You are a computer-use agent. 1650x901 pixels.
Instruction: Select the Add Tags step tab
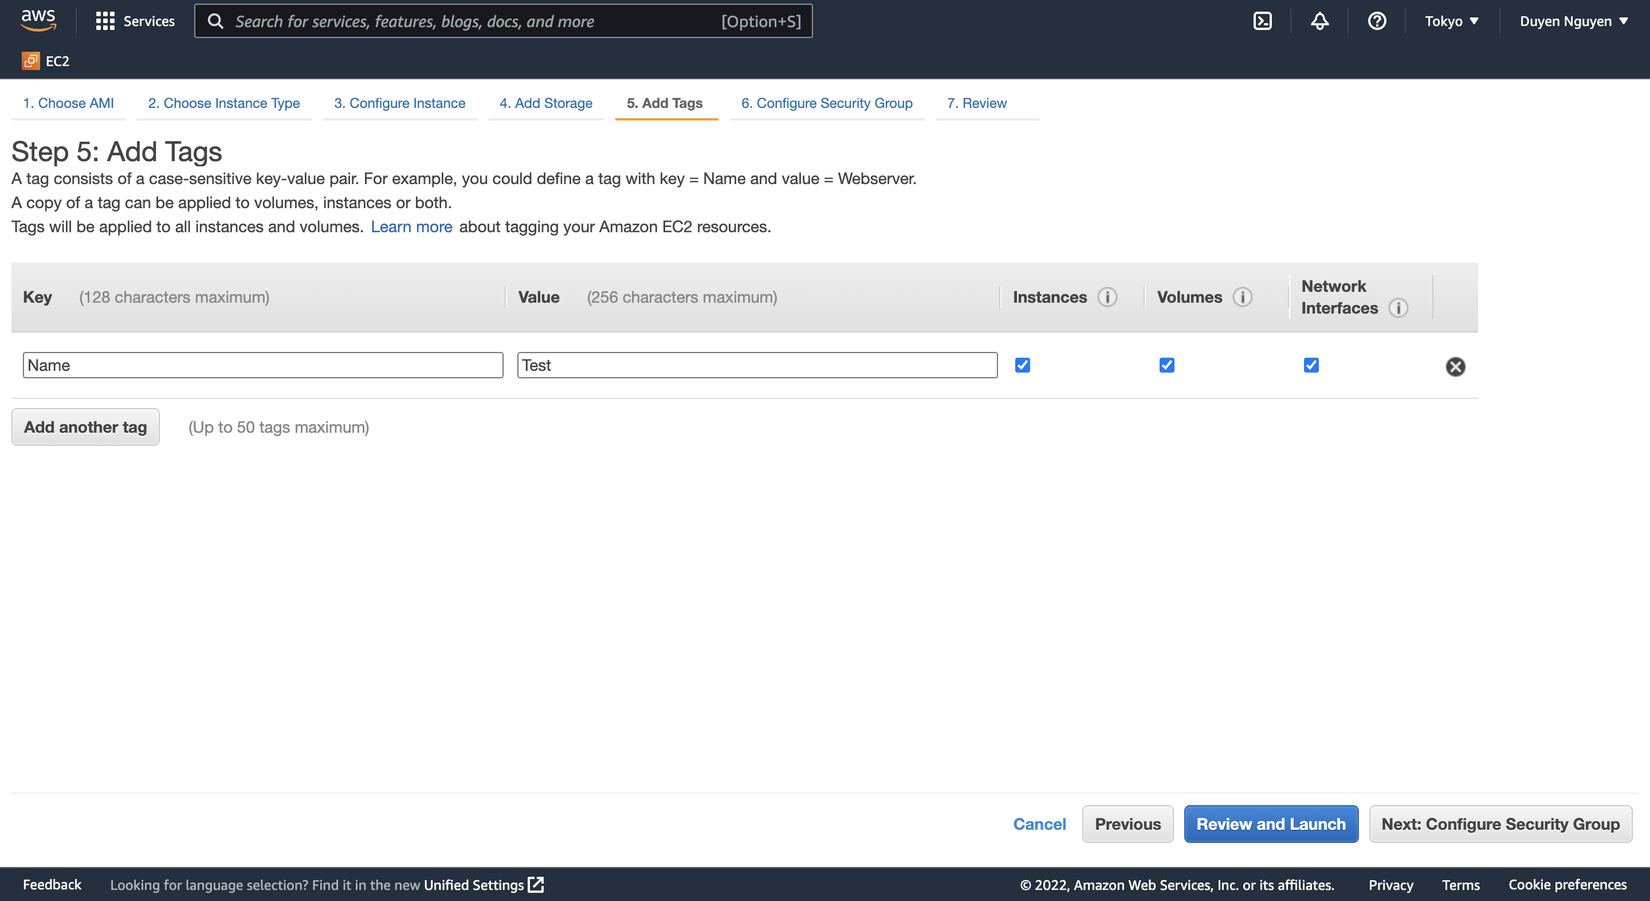[665, 103]
